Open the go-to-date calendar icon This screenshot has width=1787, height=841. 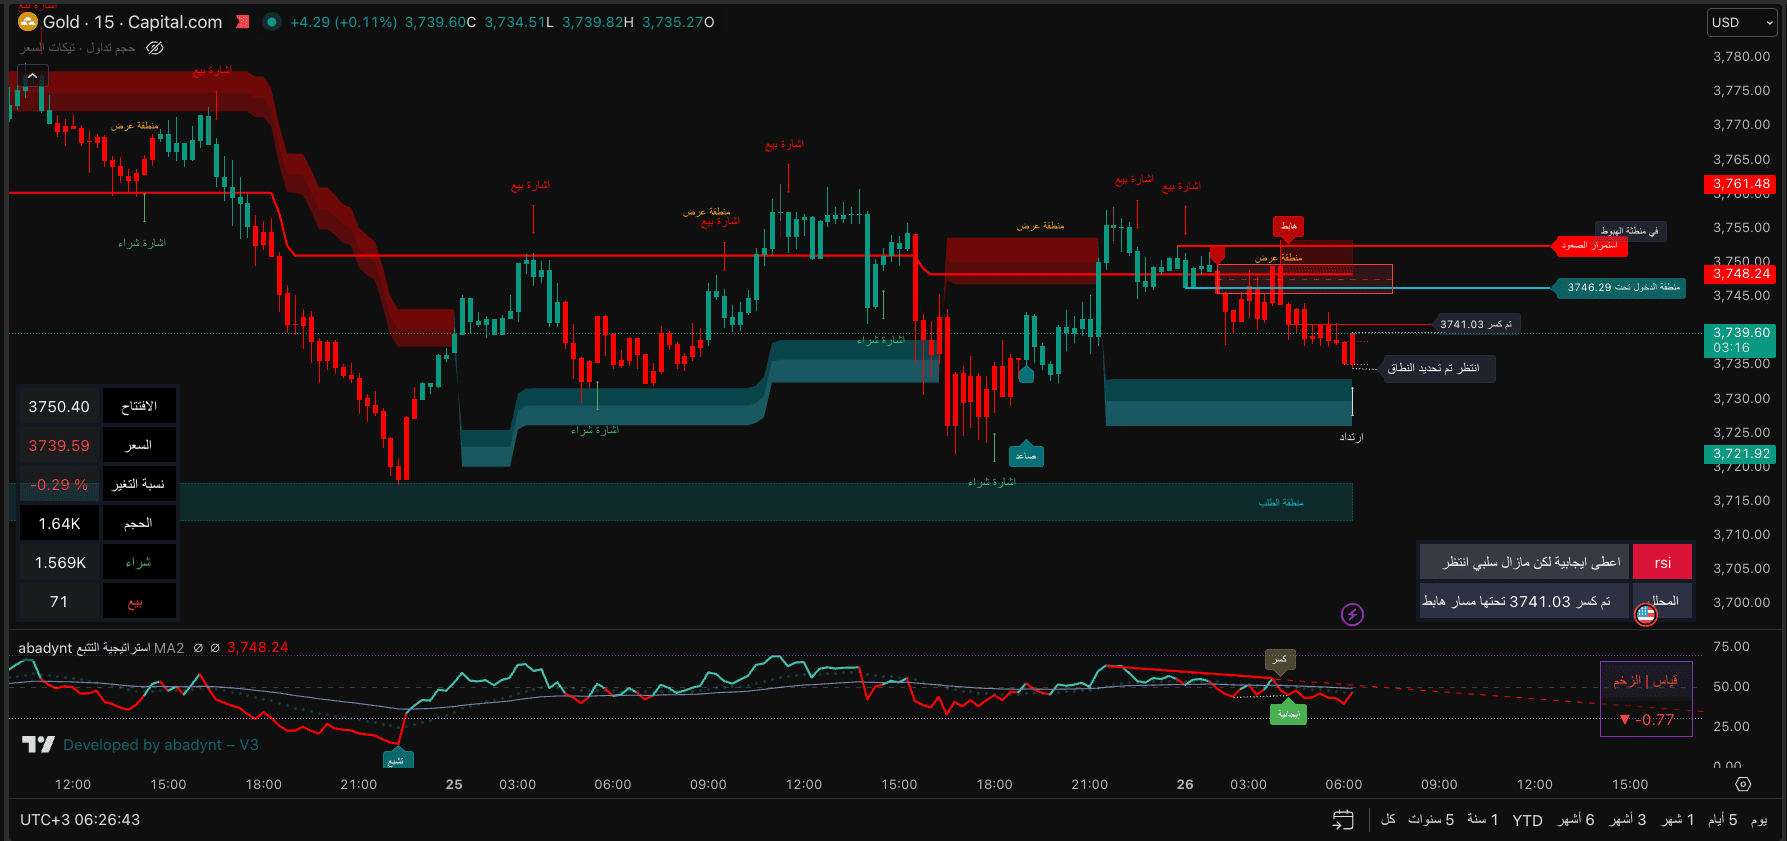[1343, 820]
